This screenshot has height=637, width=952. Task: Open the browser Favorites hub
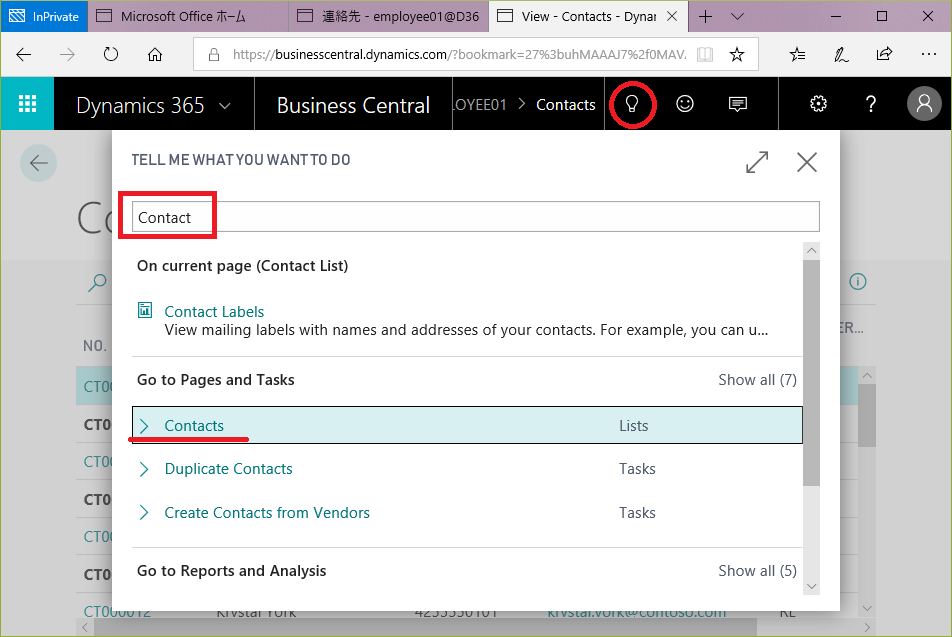pos(797,55)
